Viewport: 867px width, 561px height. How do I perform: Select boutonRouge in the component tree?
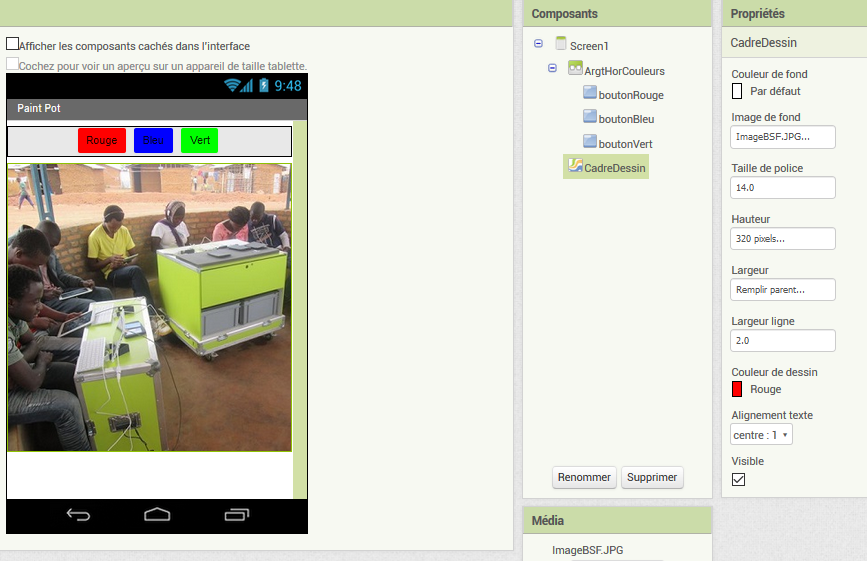click(631, 95)
